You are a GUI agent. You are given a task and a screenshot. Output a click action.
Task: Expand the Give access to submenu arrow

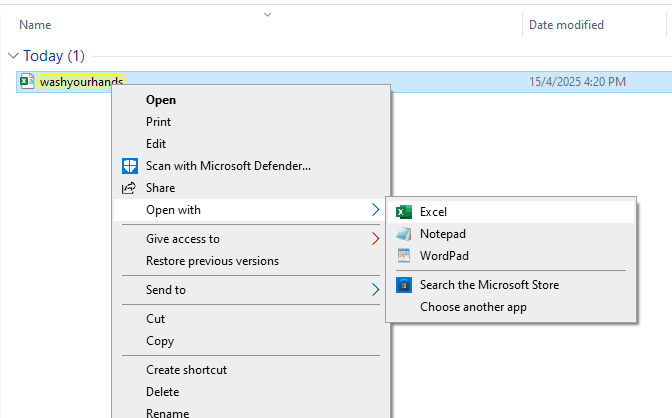(375, 239)
